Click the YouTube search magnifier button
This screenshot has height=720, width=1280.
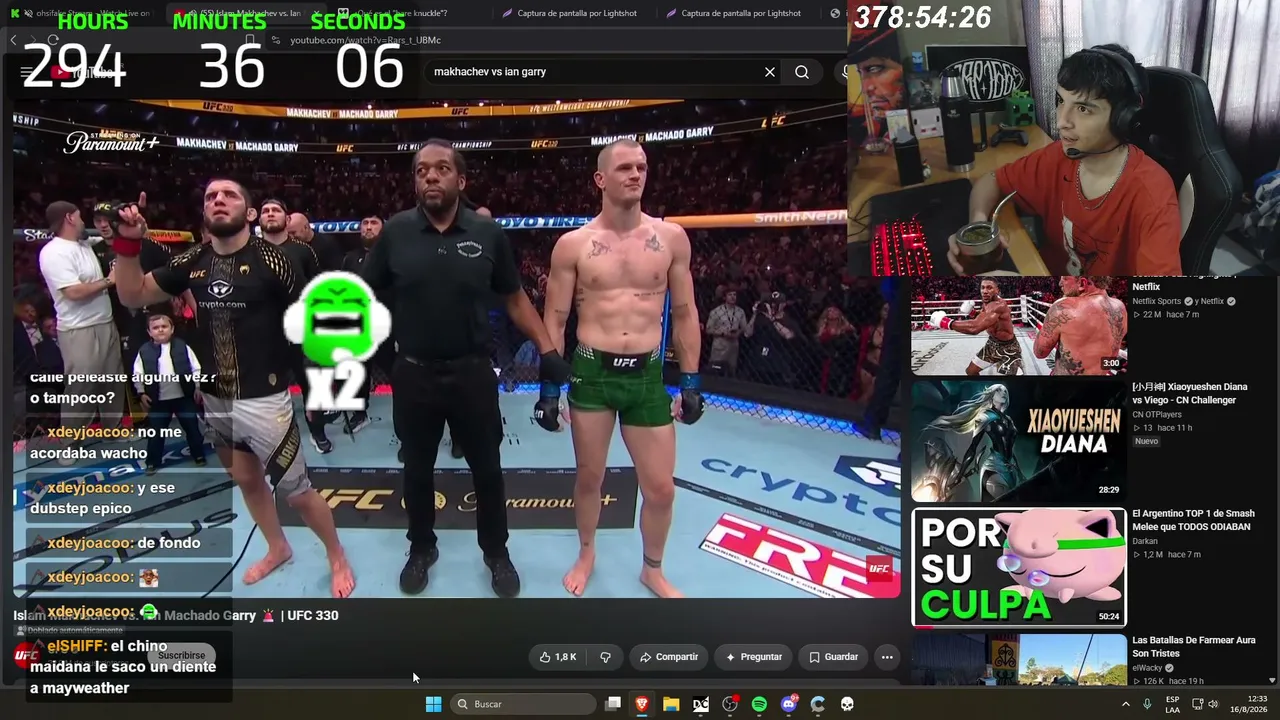[x=802, y=72]
